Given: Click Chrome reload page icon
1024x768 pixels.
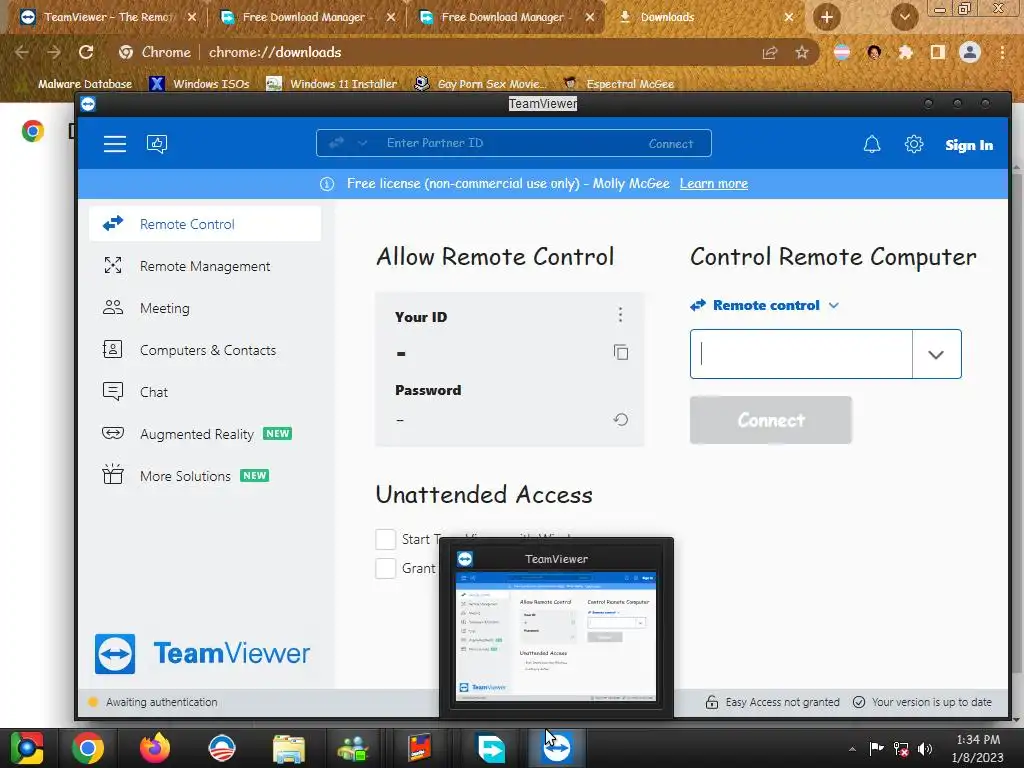Looking at the screenshot, I should 86,52.
